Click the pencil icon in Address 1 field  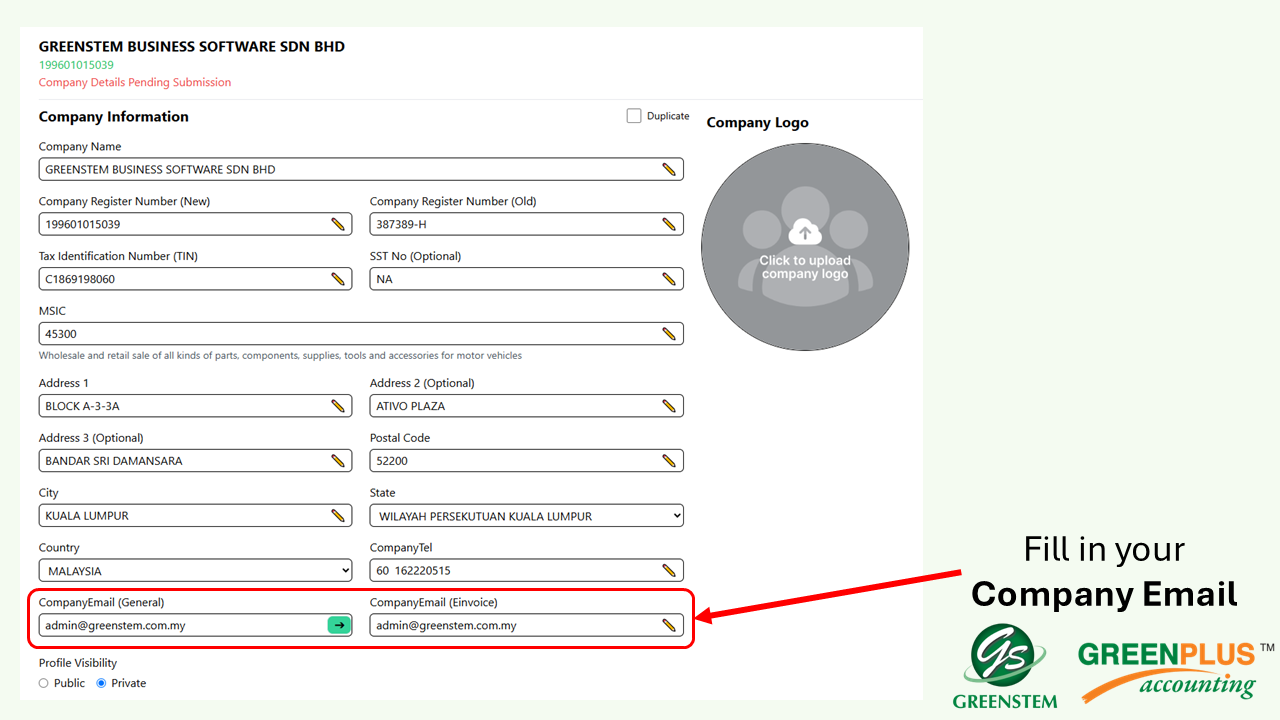tap(338, 406)
